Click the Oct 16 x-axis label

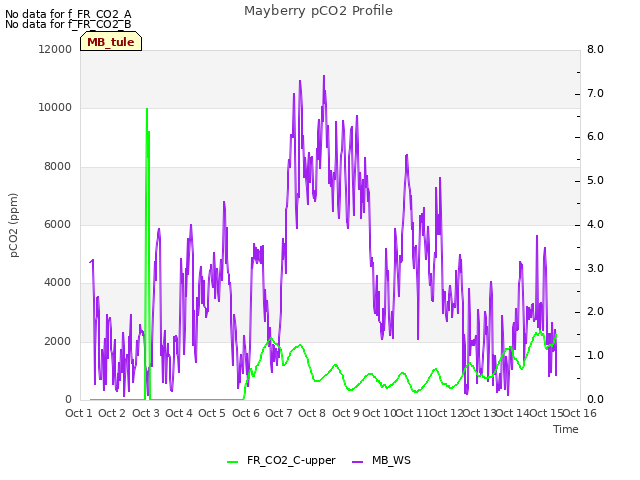[580, 413]
